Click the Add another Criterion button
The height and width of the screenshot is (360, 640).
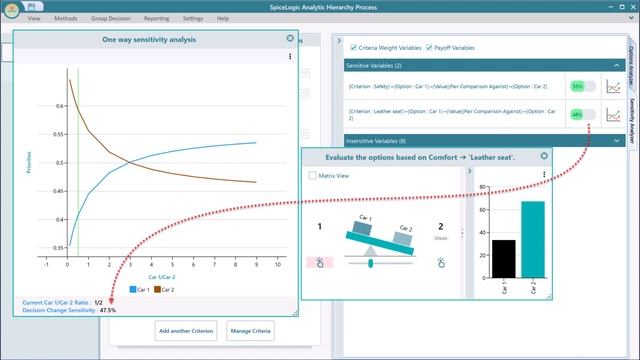186,331
